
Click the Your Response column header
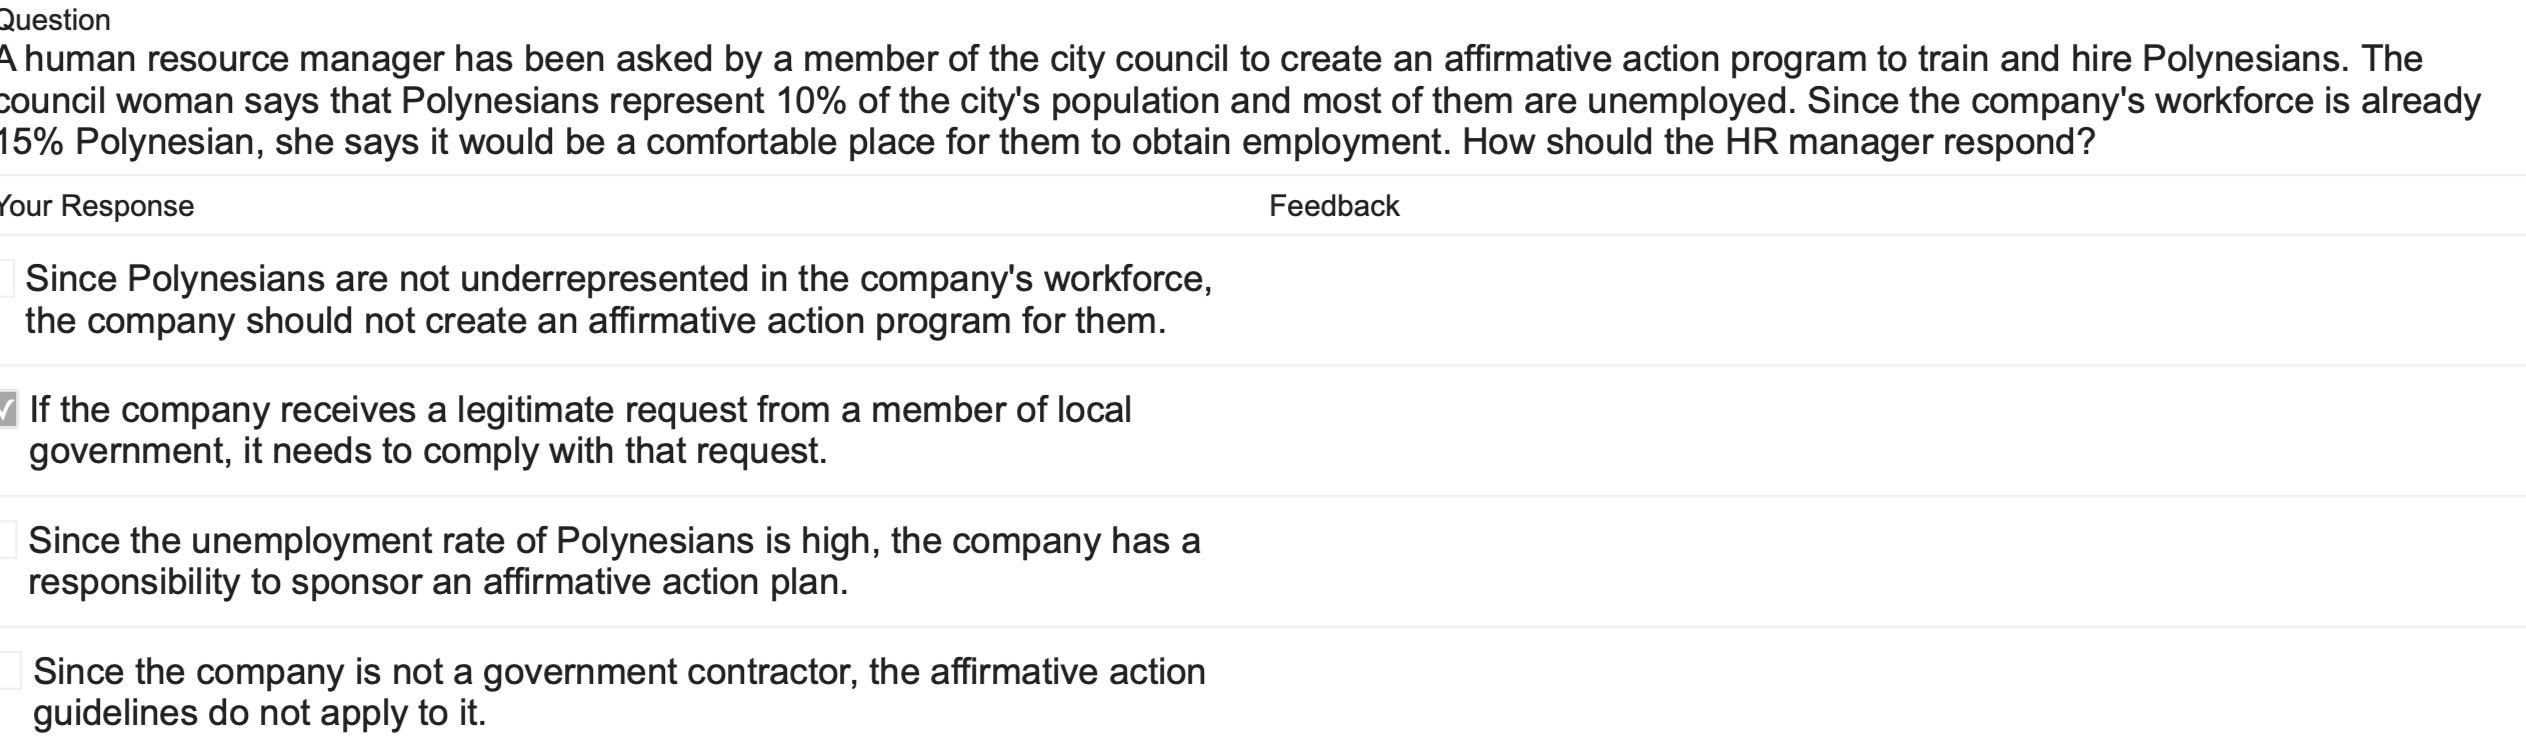coord(95,208)
